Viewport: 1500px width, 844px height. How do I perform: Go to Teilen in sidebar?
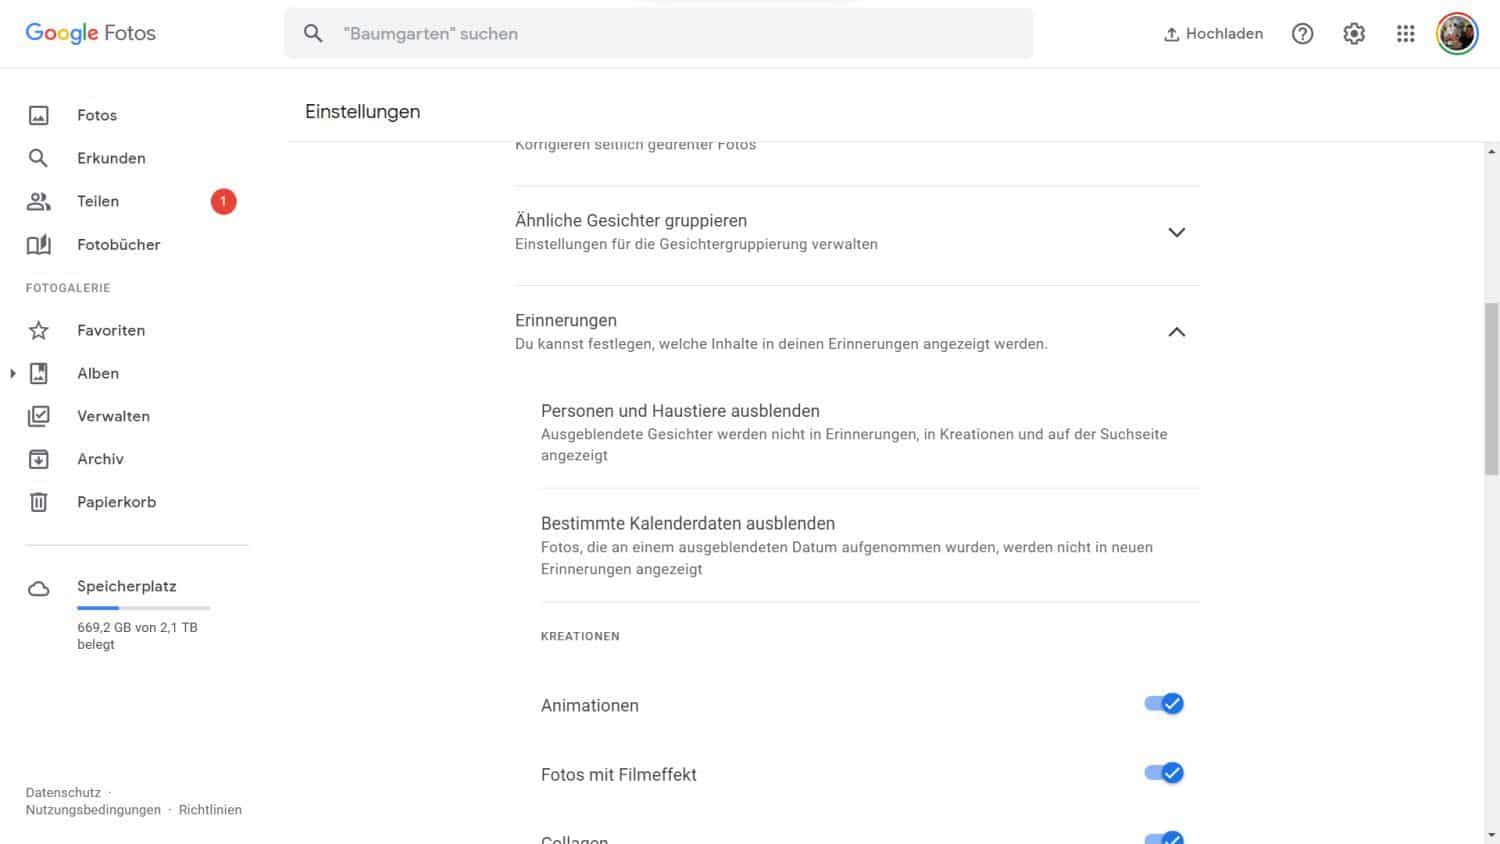coord(98,201)
